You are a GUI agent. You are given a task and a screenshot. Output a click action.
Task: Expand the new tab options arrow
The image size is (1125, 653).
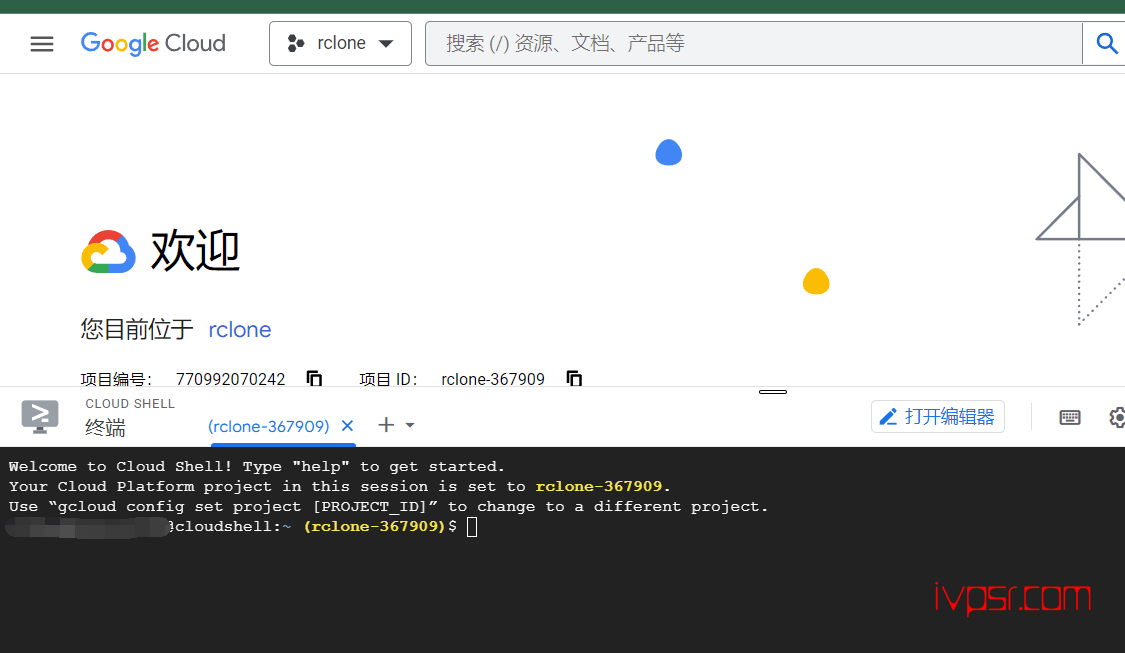(x=410, y=425)
